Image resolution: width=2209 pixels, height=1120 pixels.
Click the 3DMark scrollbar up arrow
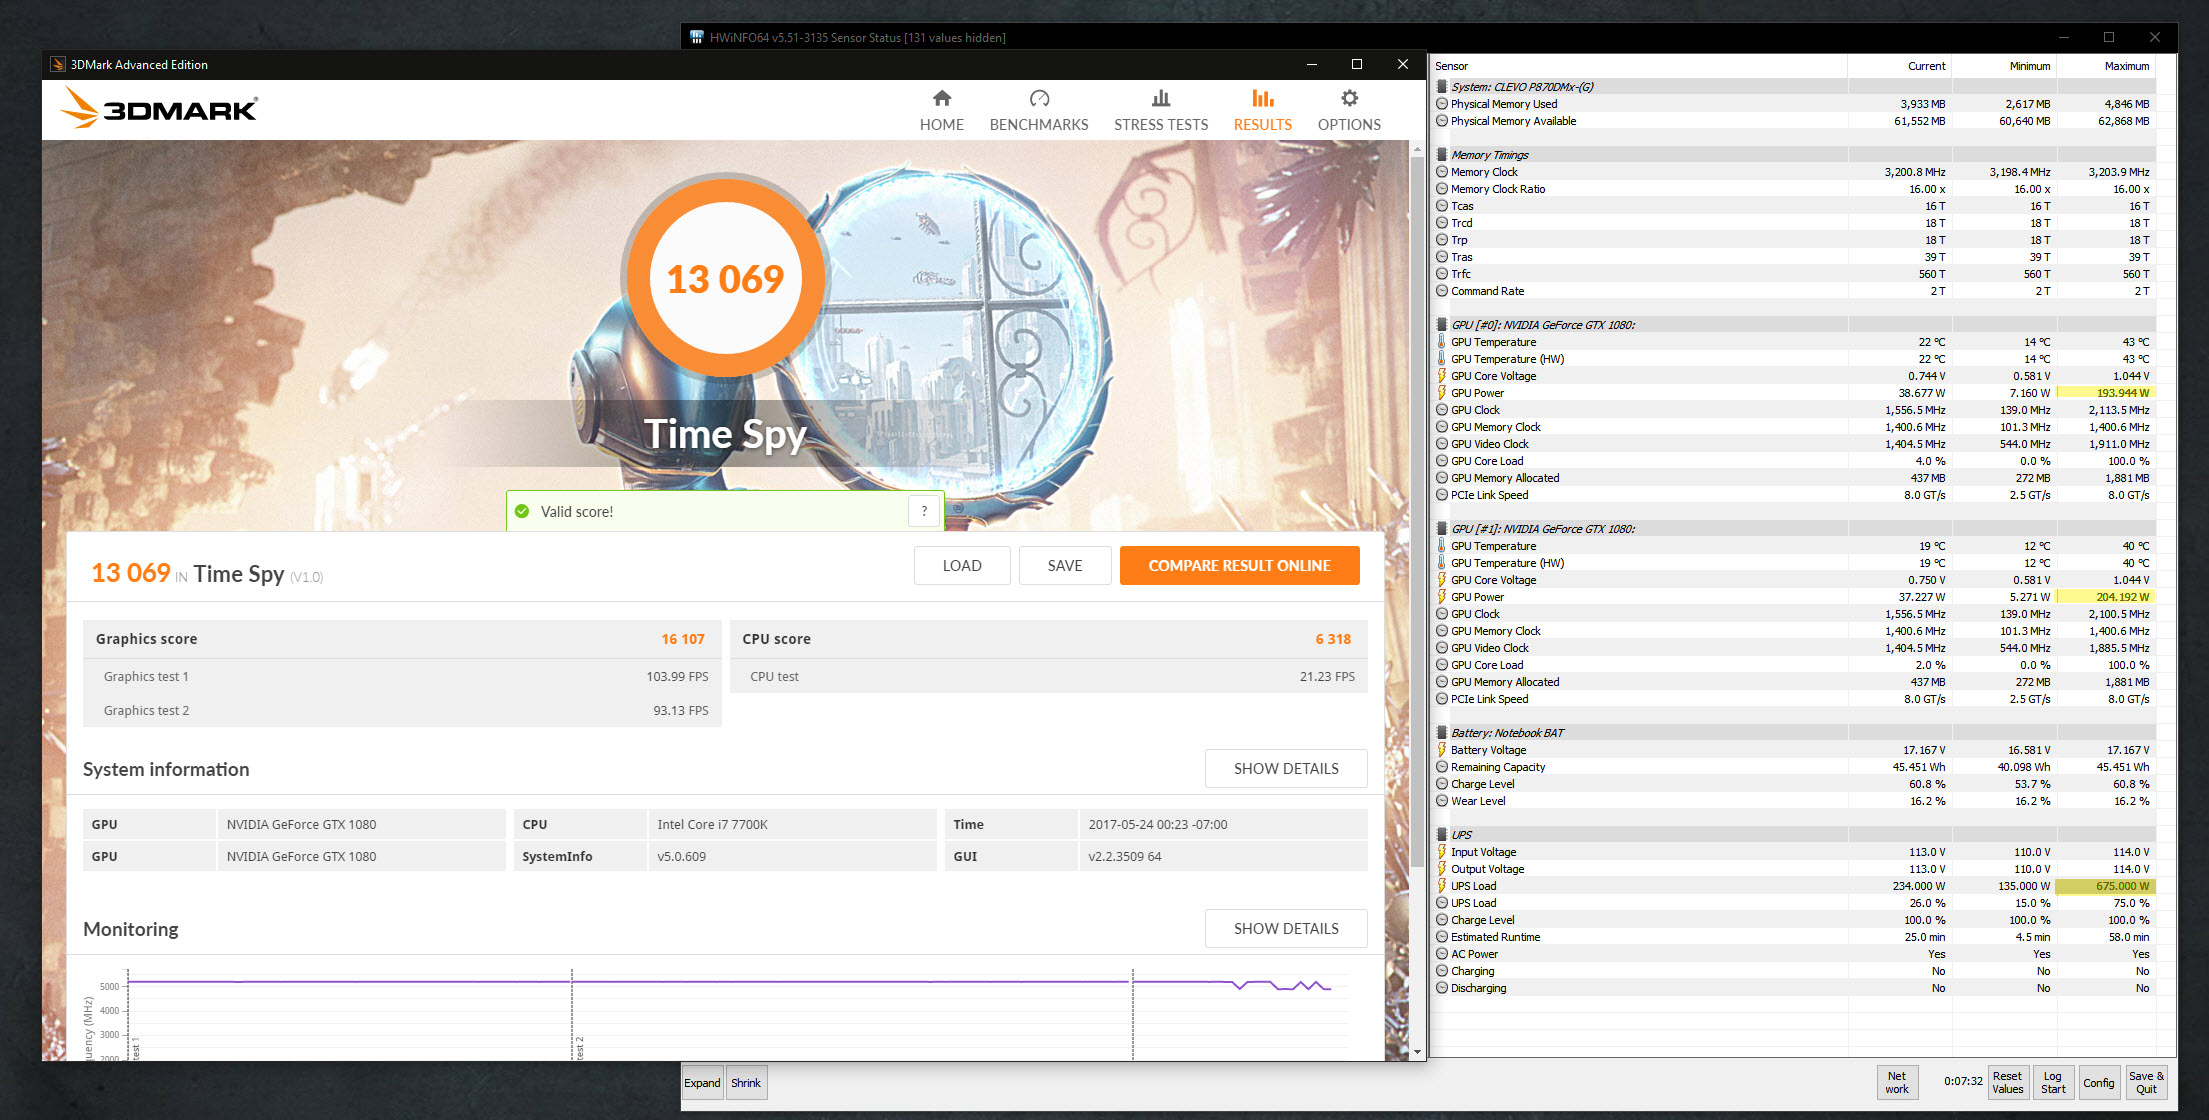pyautogui.click(x=1417, y=149)
